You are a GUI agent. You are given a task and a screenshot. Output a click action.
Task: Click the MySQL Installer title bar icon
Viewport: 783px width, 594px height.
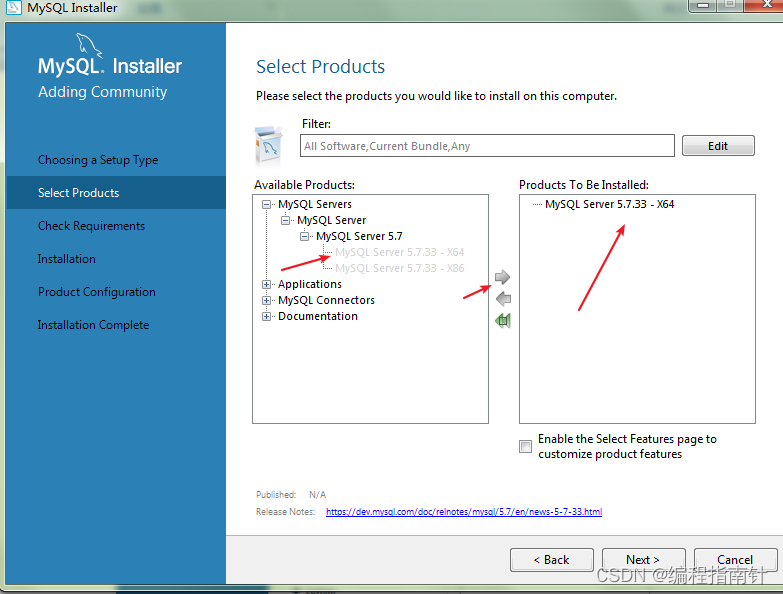tap(13, 7)
